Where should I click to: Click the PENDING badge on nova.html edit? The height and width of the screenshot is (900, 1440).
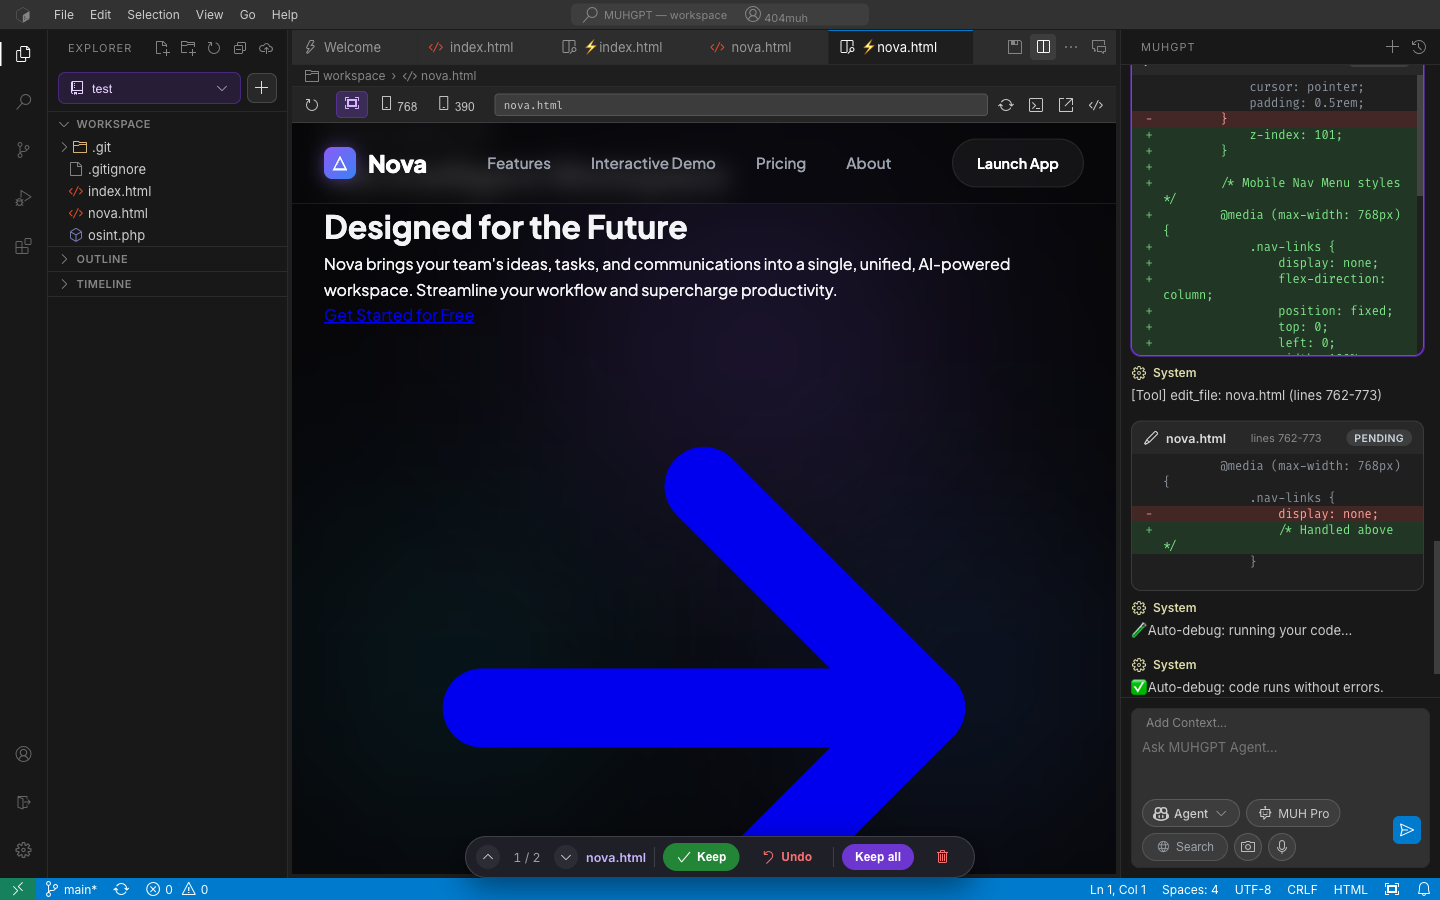1378,438
